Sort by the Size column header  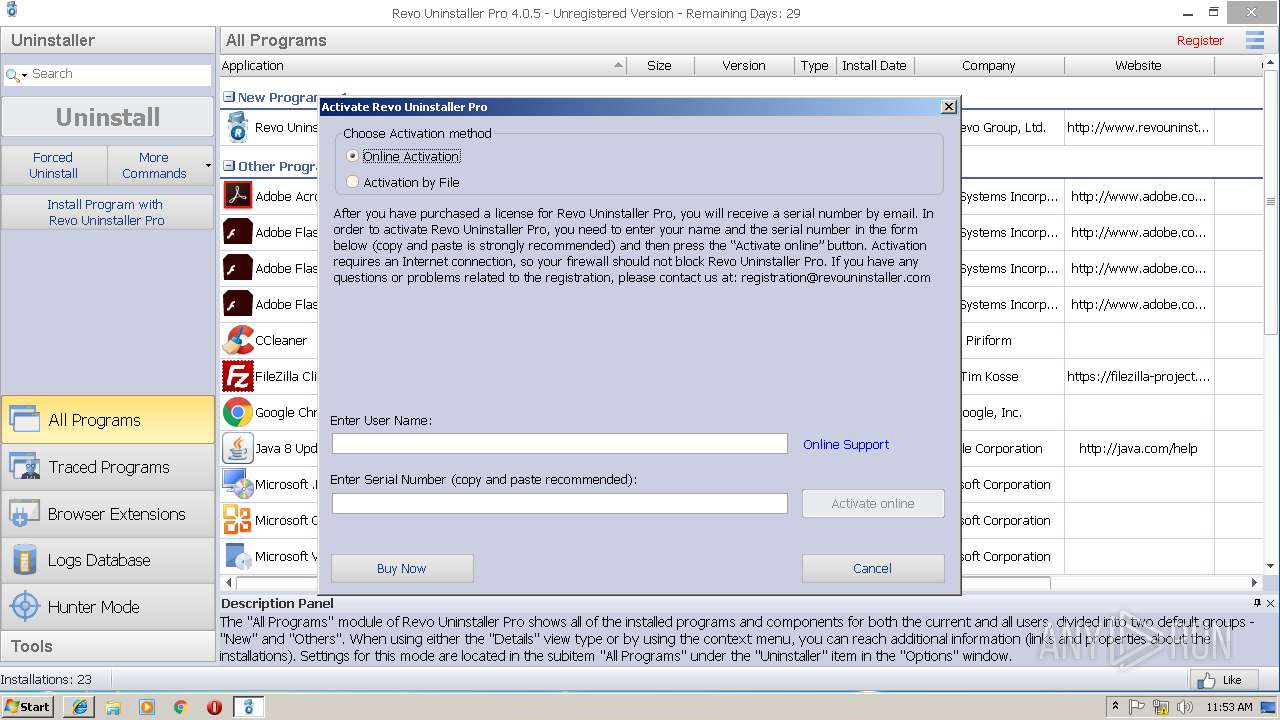[659, 65]
